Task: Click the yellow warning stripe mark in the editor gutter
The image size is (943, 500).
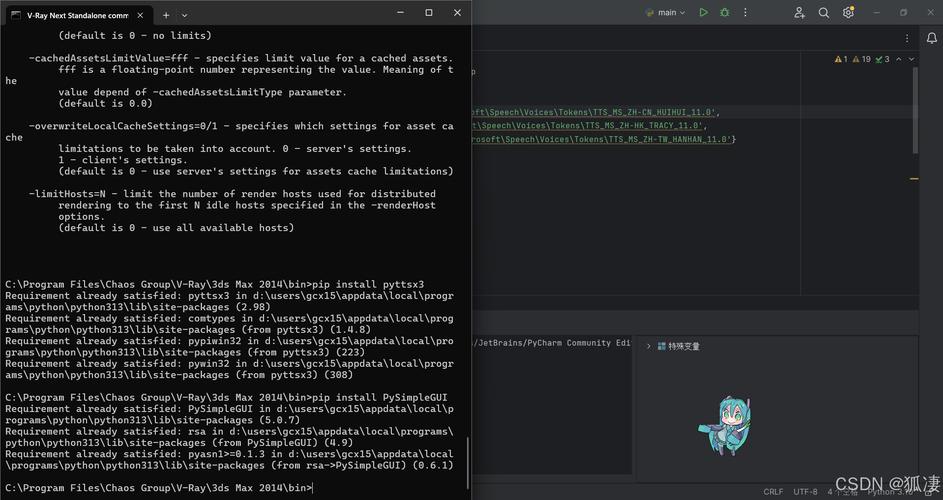Action: (914, 179)
